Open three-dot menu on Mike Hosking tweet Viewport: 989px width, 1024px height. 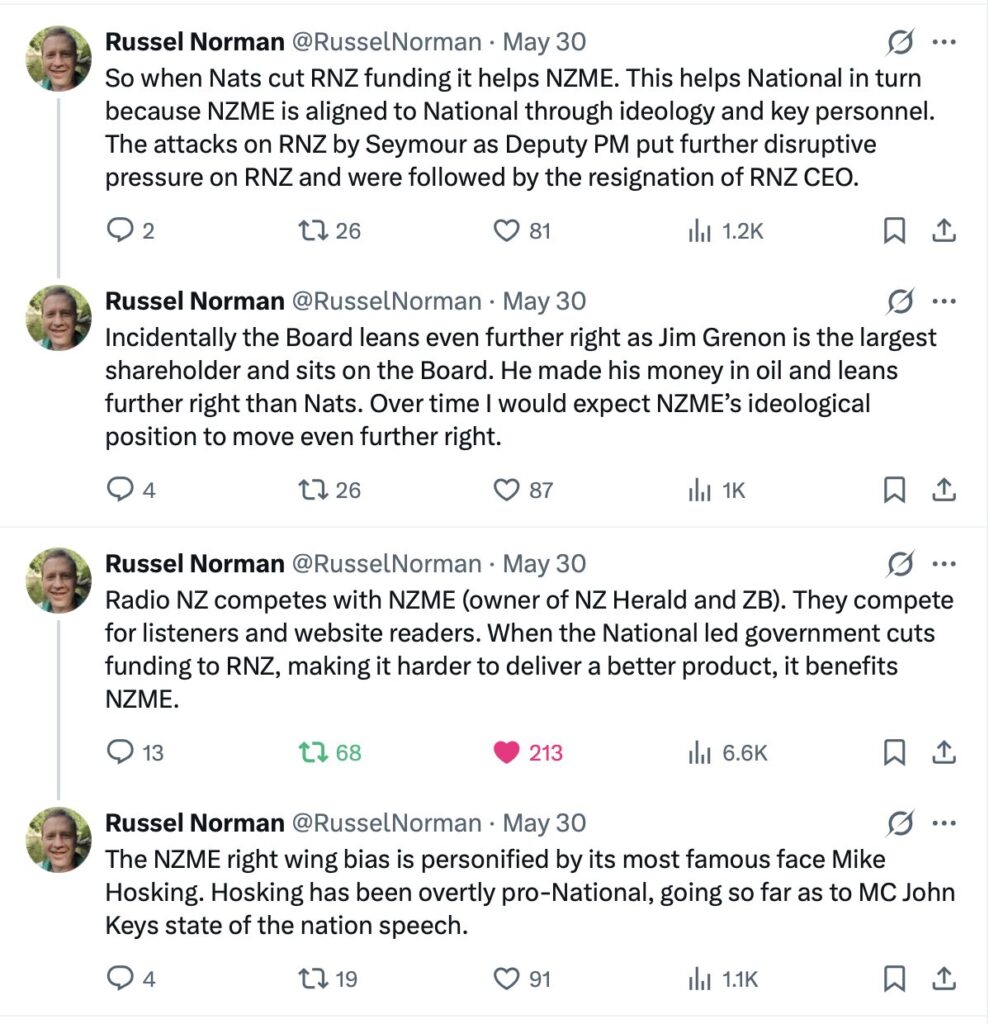click(x=944, y=824)
